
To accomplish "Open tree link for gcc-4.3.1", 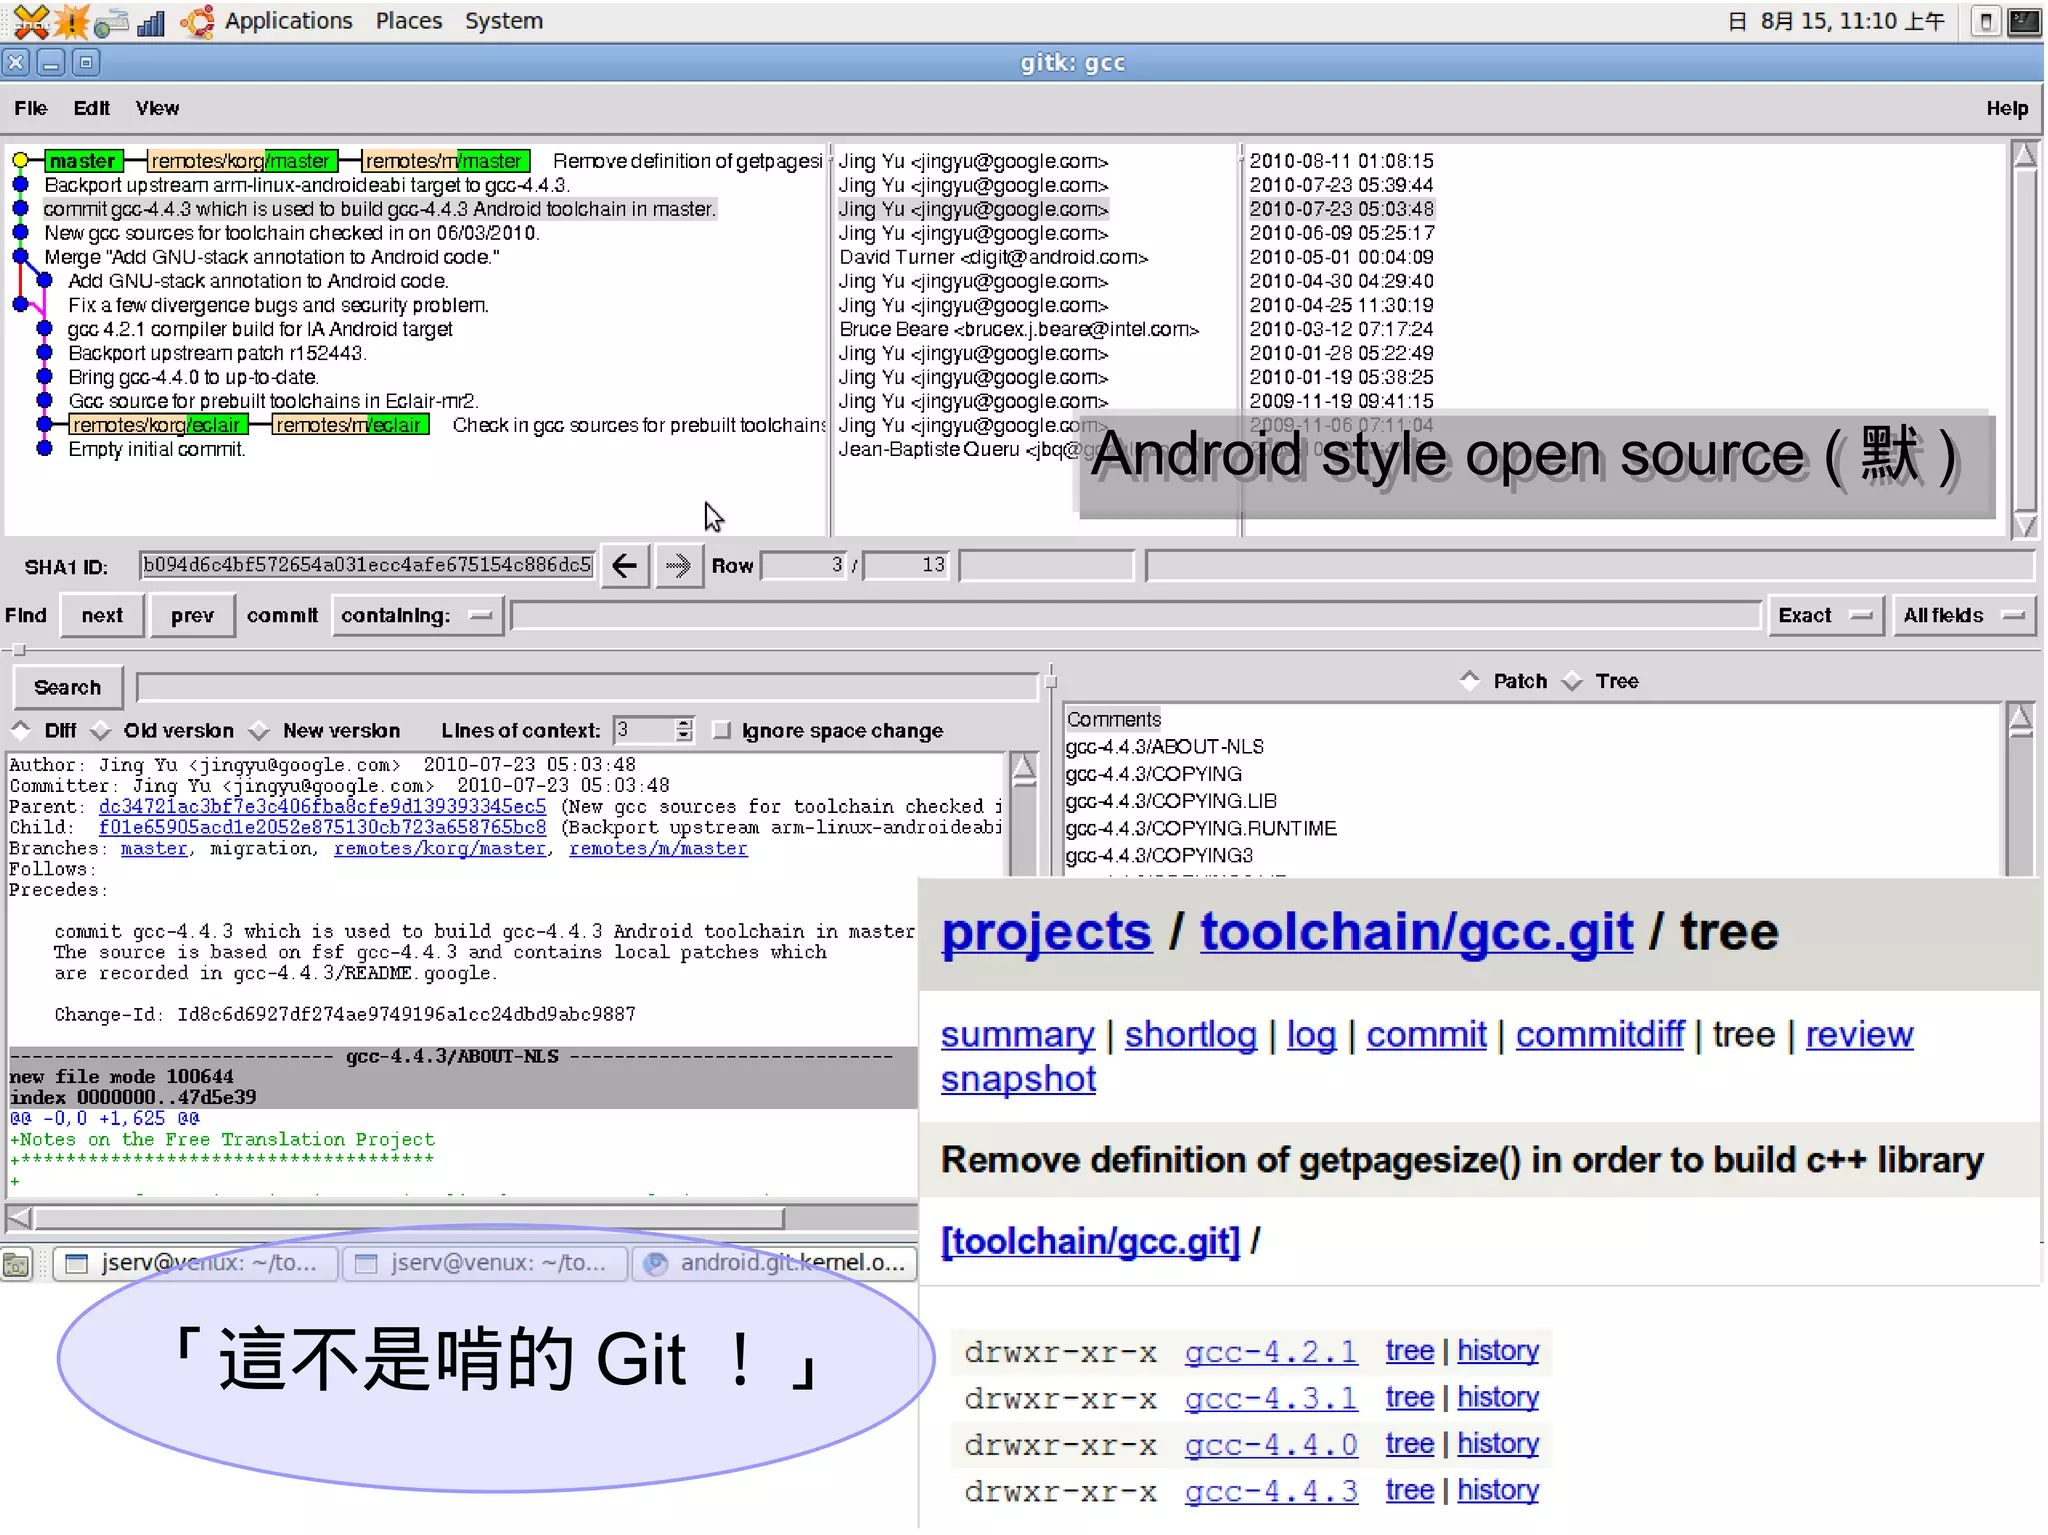I will tap(1409, 1397).
